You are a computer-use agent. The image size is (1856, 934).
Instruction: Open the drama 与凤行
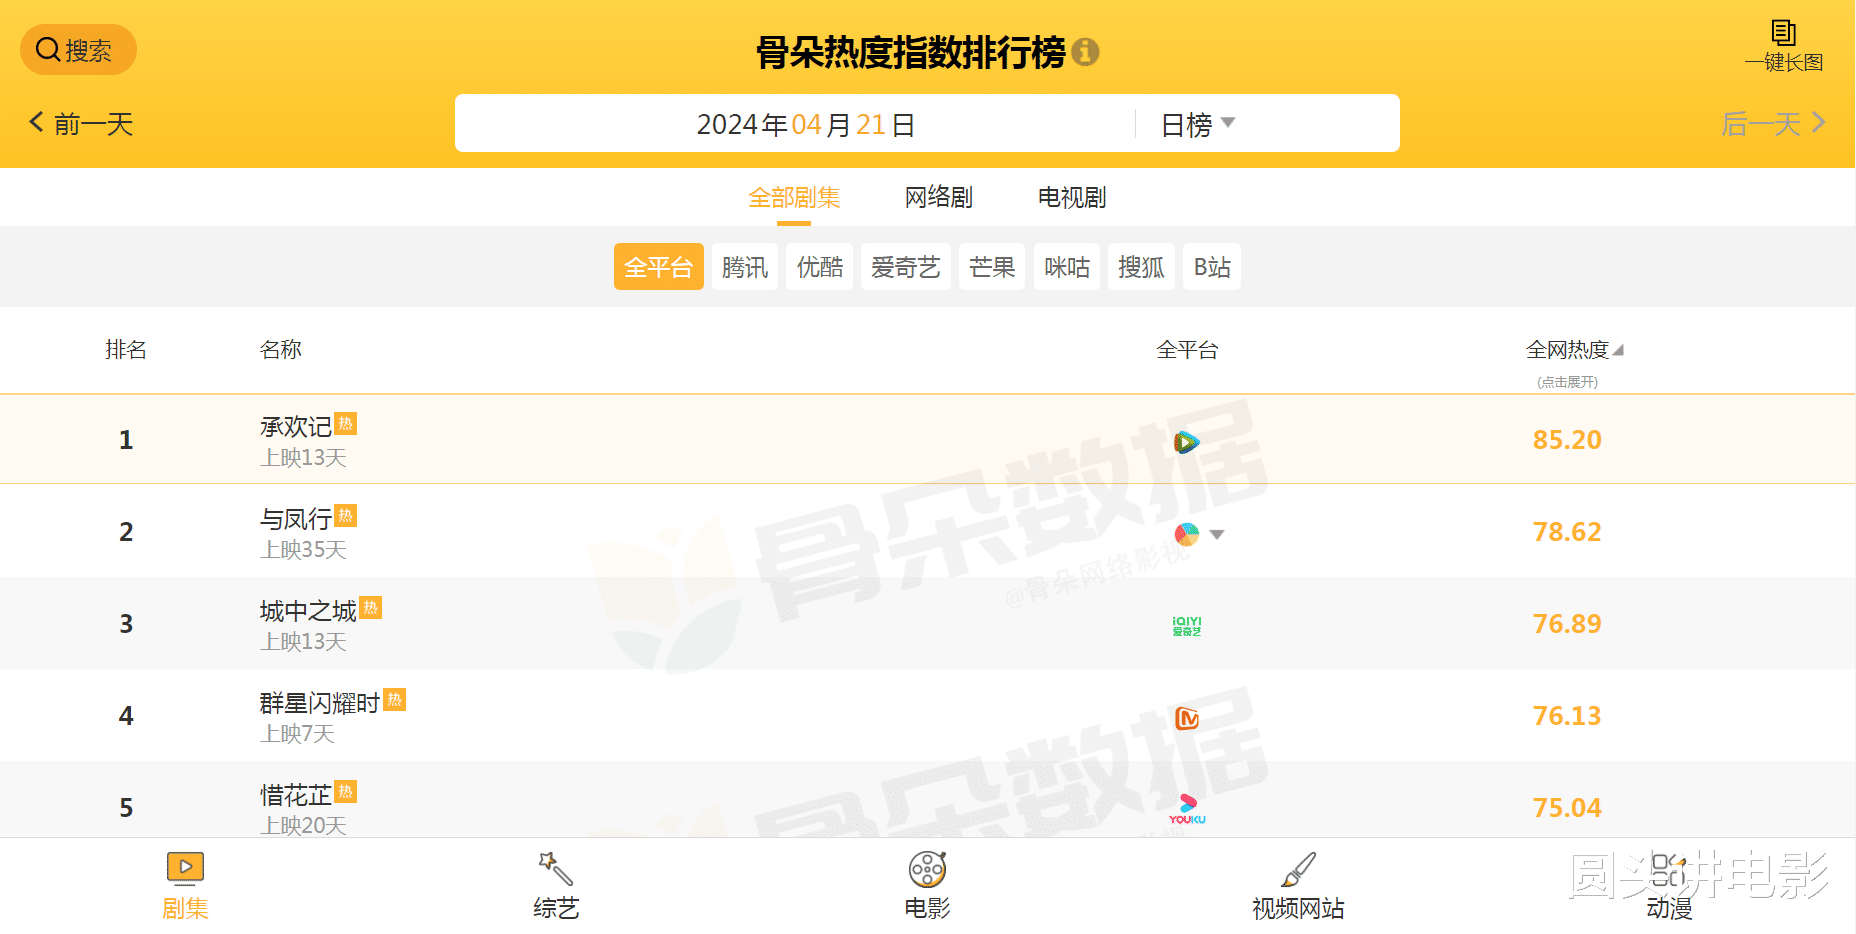pyautogui.click(x=296, y=519)
